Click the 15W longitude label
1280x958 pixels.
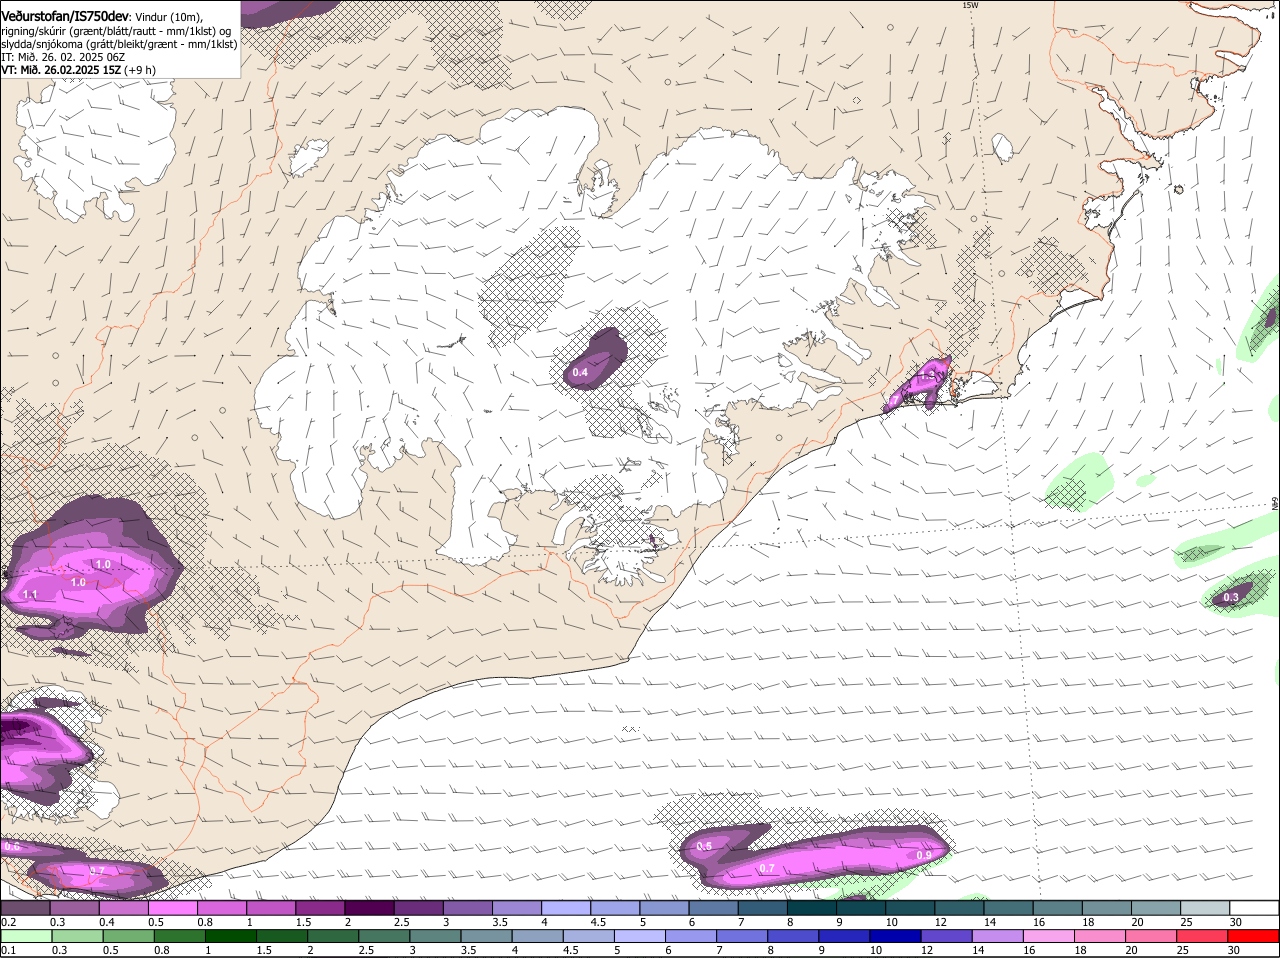coord(969,5)
